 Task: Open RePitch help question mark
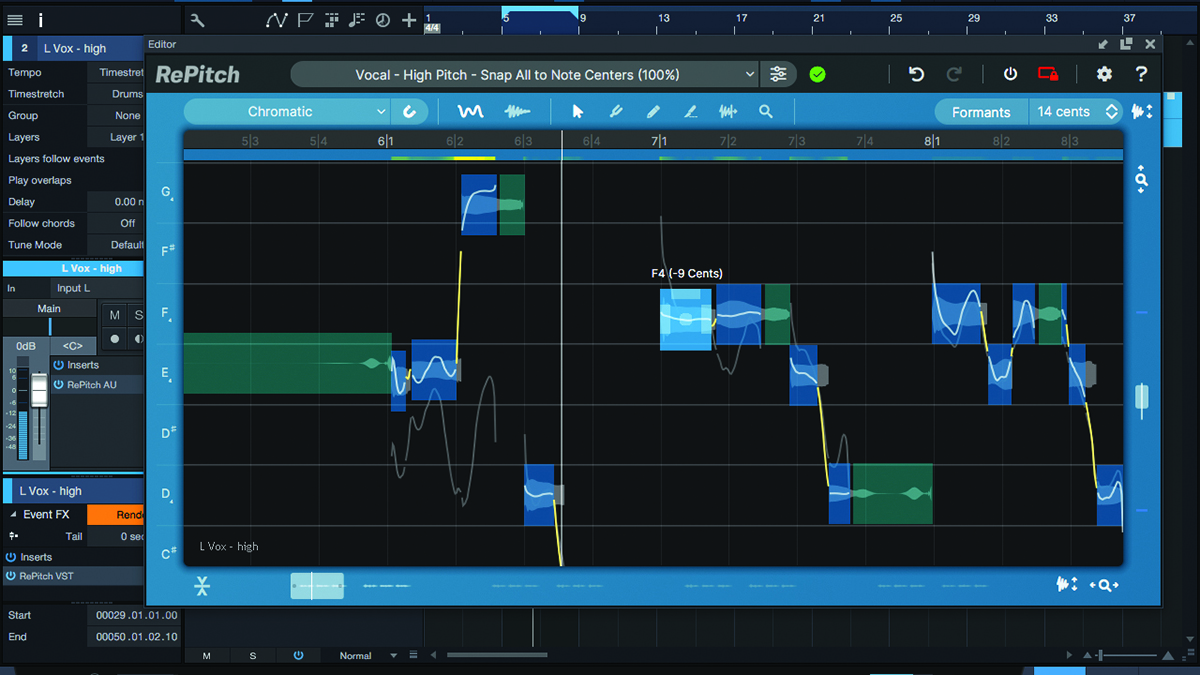click(x=1141, y=74)
